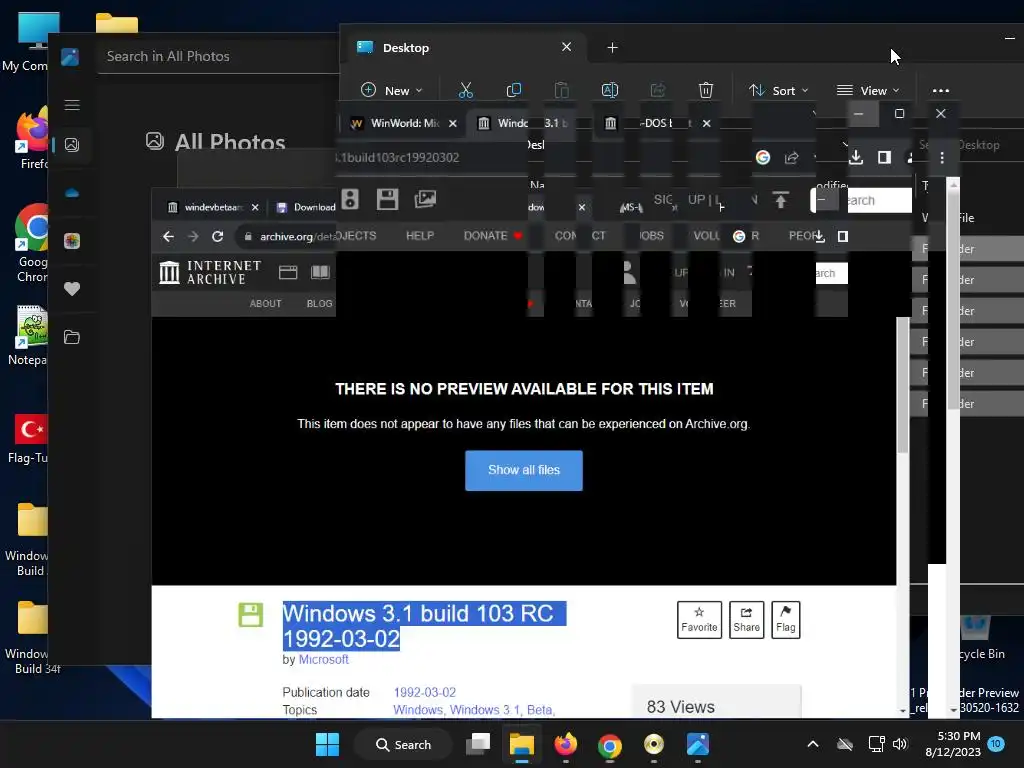Click the Internet Archive upload arrow icon
Screen dimensions: 1024x768
[x=781, y=200]
